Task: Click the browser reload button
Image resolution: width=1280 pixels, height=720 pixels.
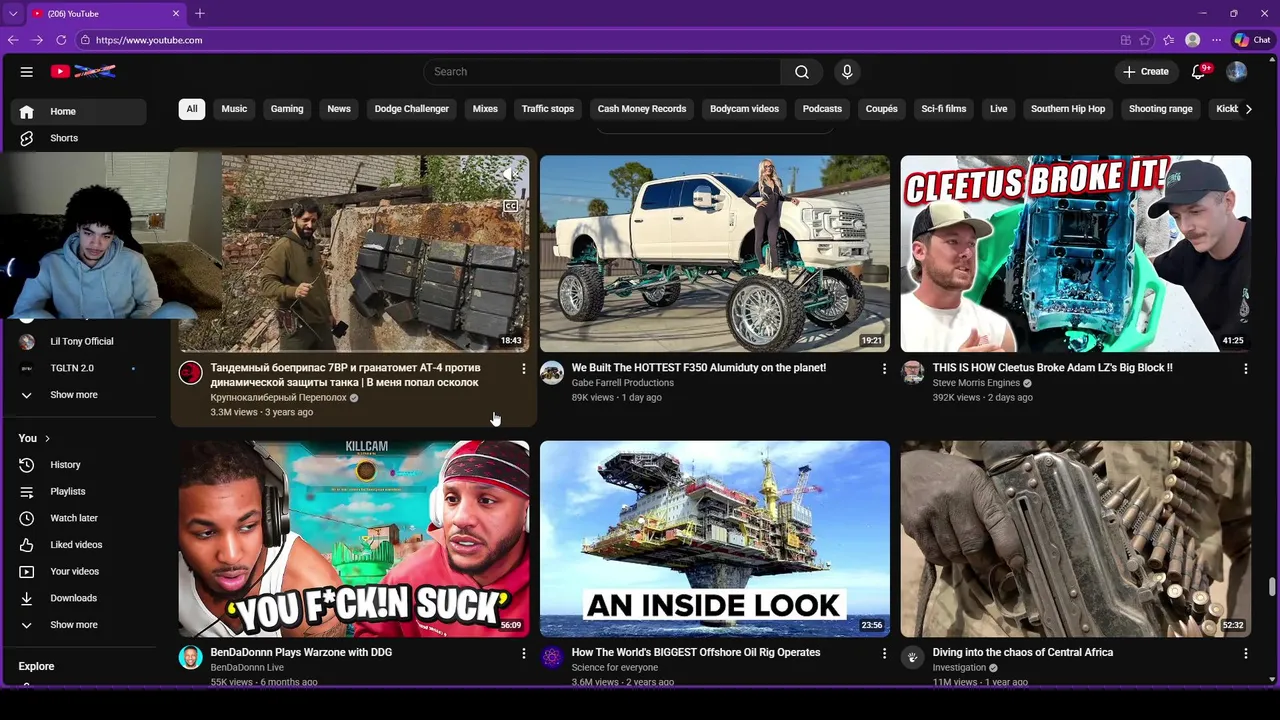Action: [x=61, y=40]
